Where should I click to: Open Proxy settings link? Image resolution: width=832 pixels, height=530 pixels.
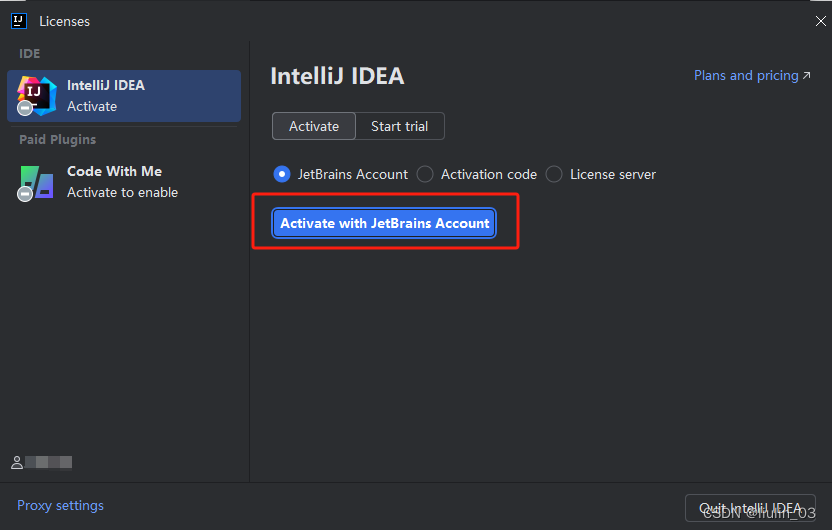coord(60,505)
